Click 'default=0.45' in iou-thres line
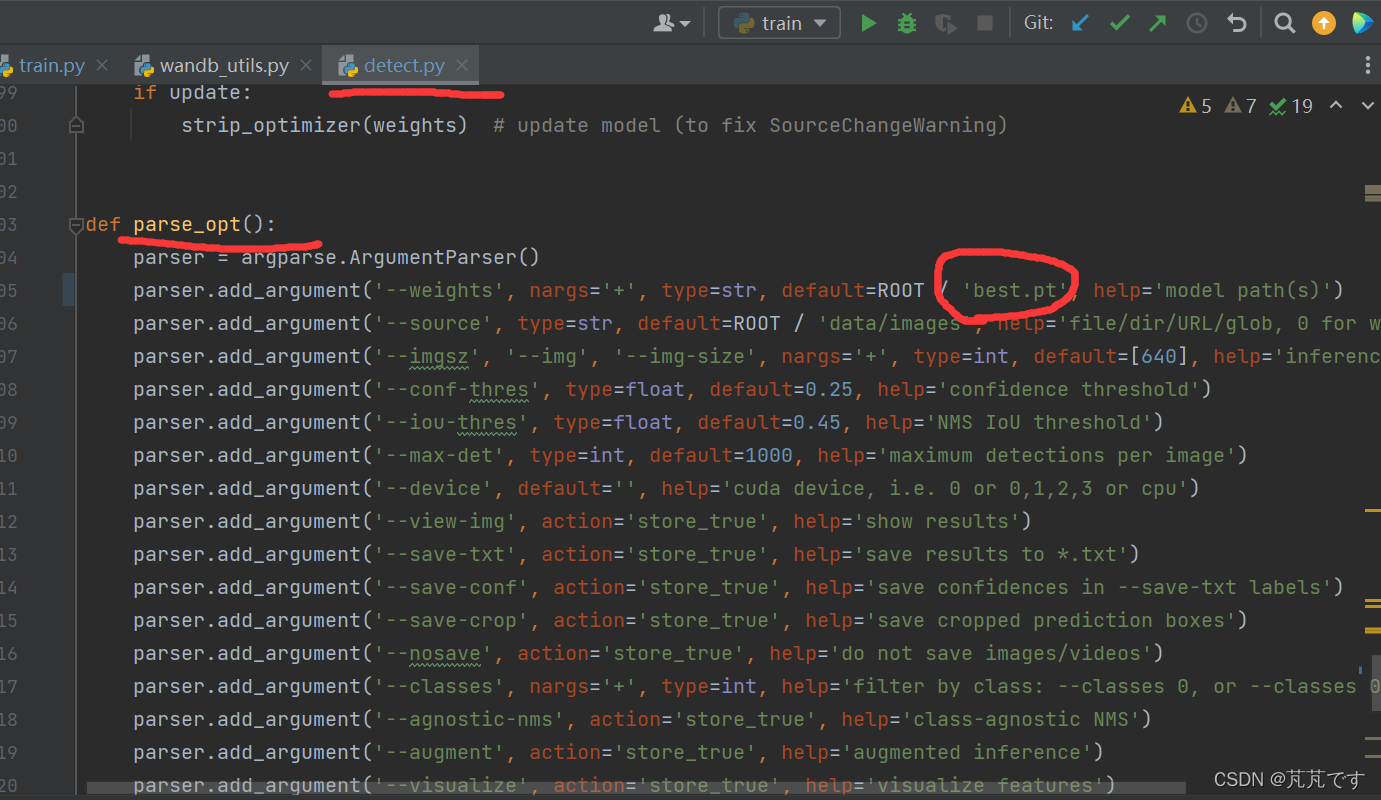This screenshot has width=1381, height=800. point(770,423)
